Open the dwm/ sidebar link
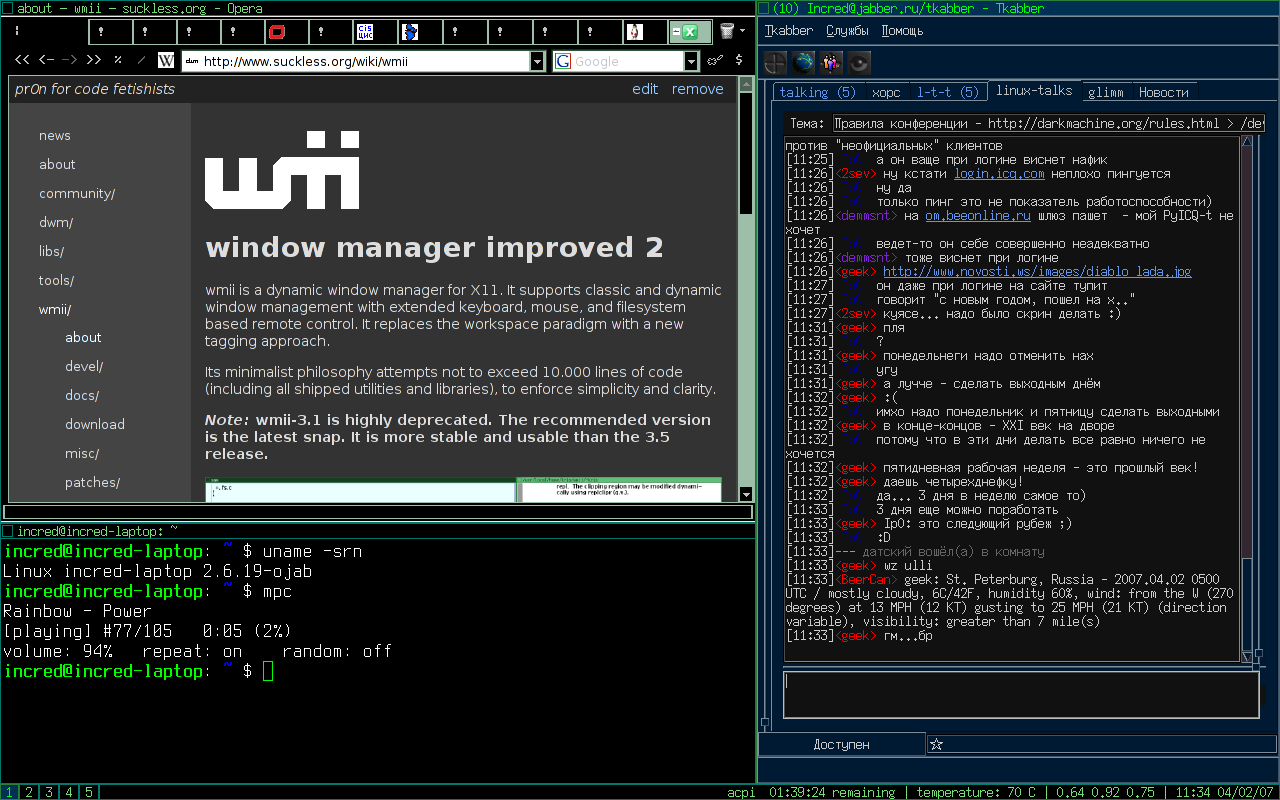Image resolution: width=1280 pixels, height=800 pixels. (x=56, y=222)
